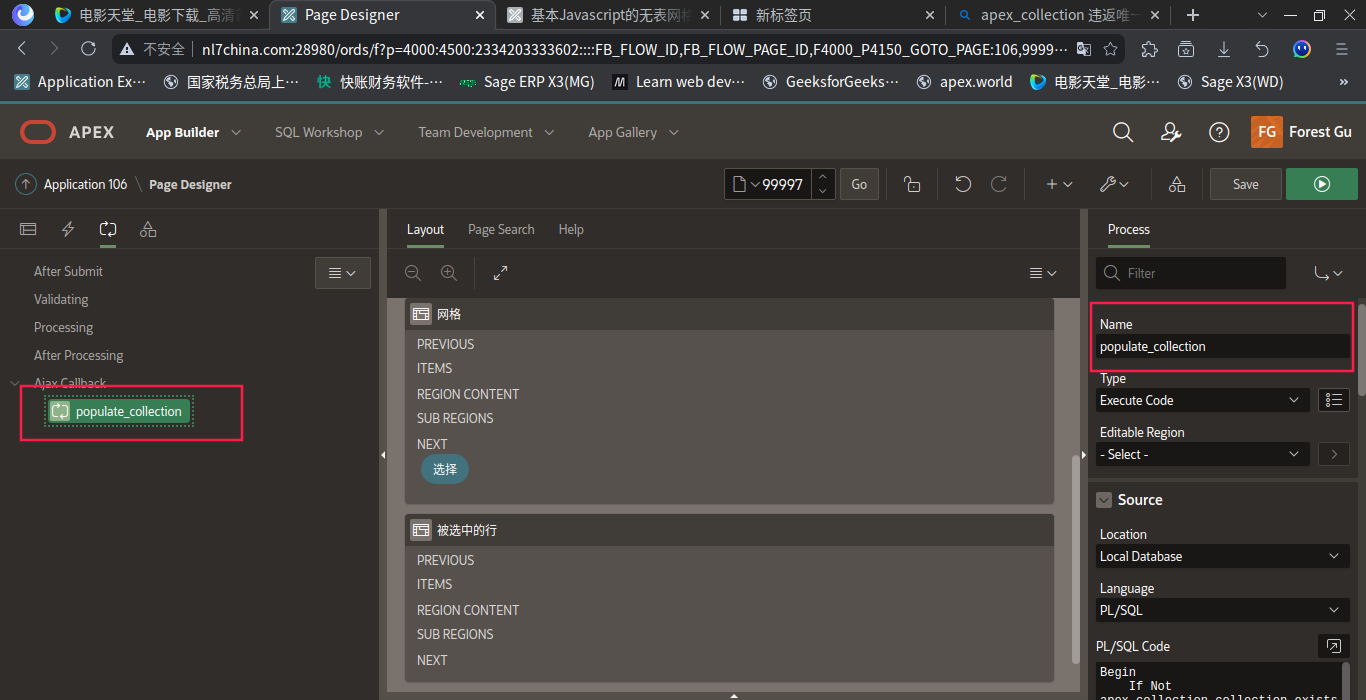Click the Processing panel icon
Image resolution: width=1366 pixels, height=700 pixels.
coord(107,229)
